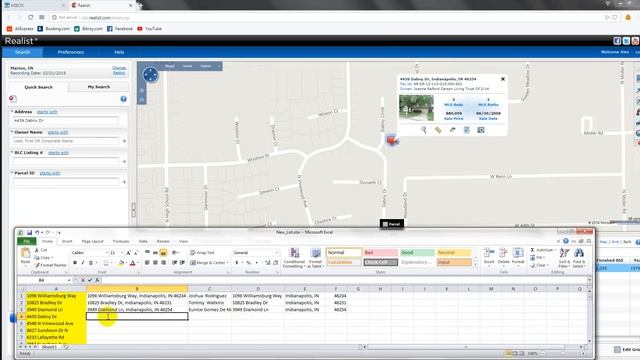Collapse the Address search section
The height and width of the screenshot is (360, 640).
pos(12,111)
